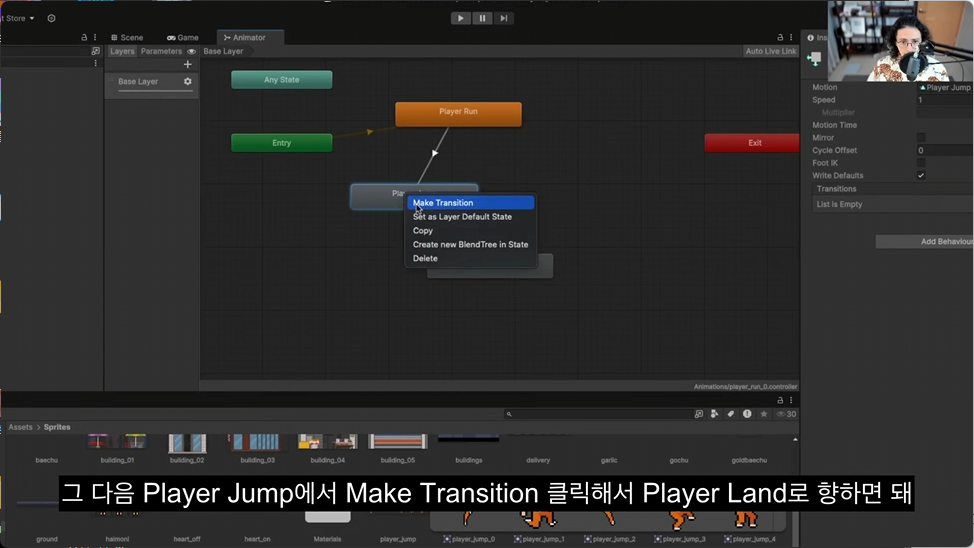Choose Create new BlendTree in State
This screenshot has height=548, width=974.
(x=470, y=244)
